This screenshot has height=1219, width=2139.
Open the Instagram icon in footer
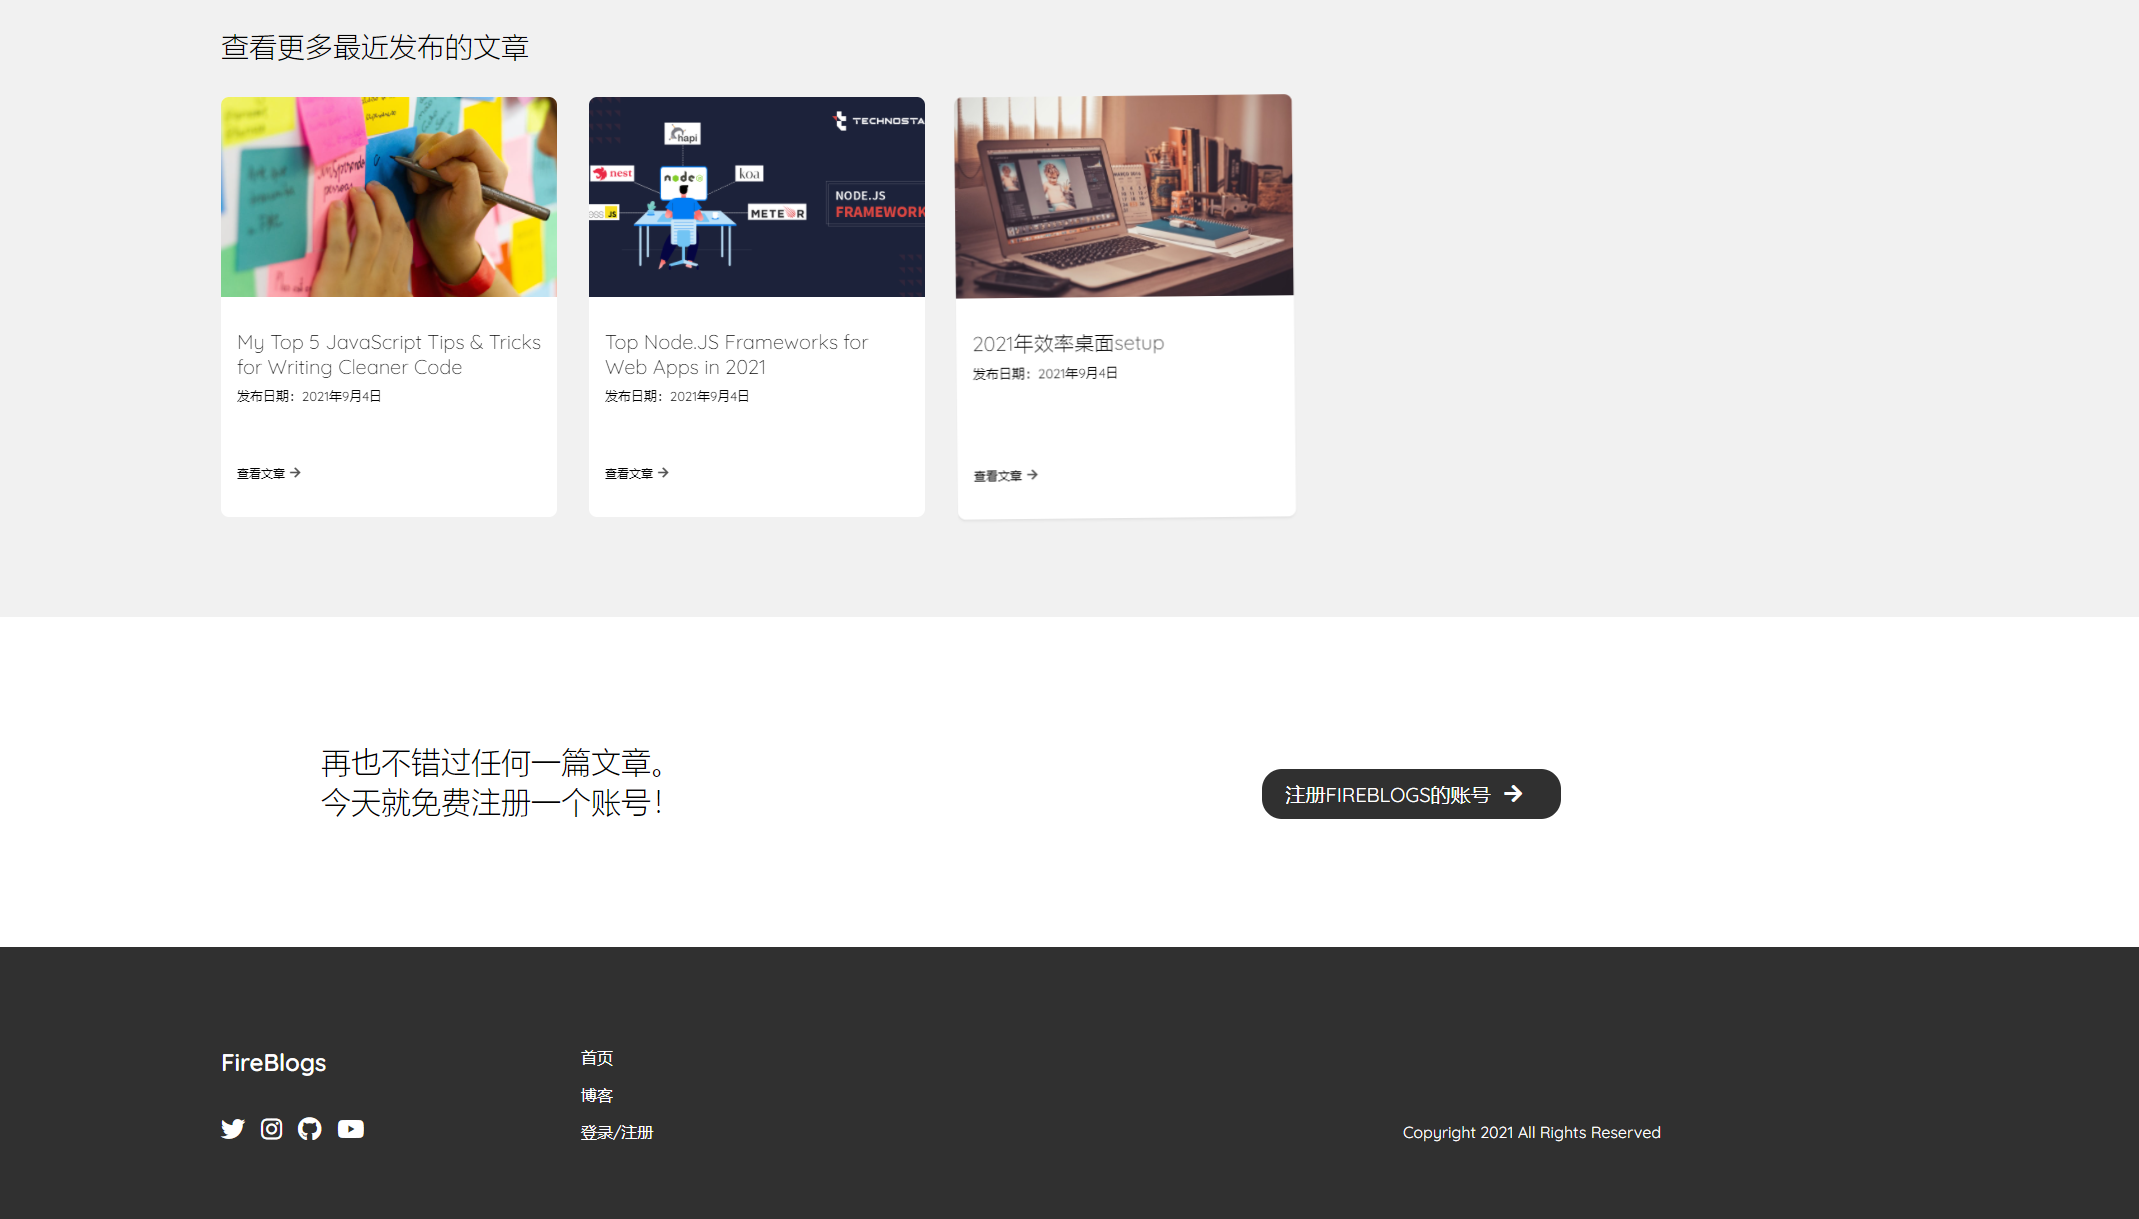point(271,1129)
